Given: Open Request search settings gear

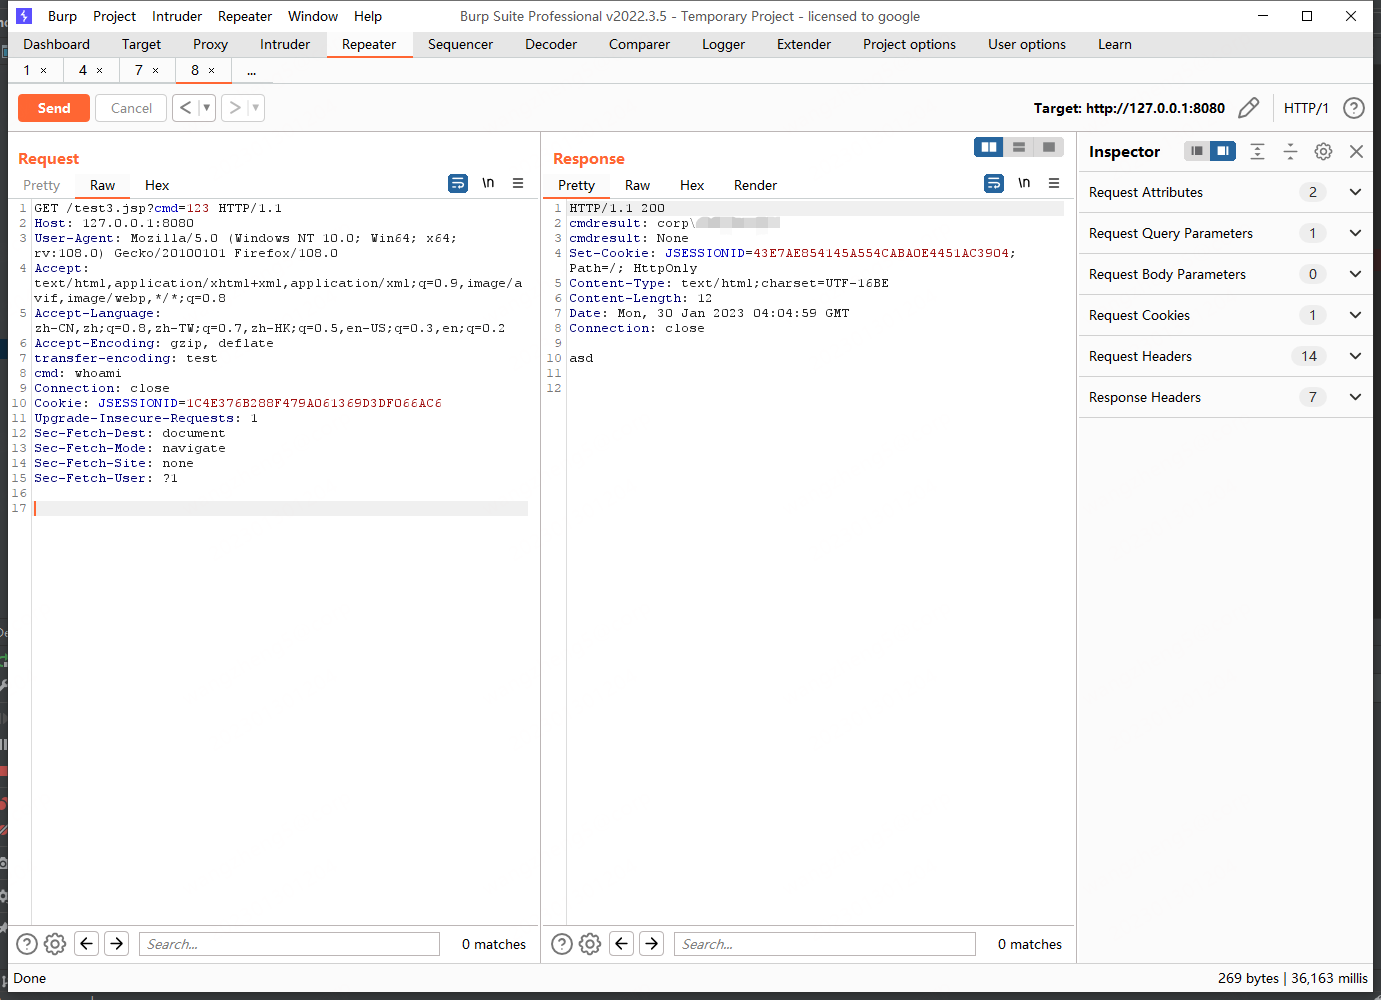Looking at the screenshot, I should (55, 944).
